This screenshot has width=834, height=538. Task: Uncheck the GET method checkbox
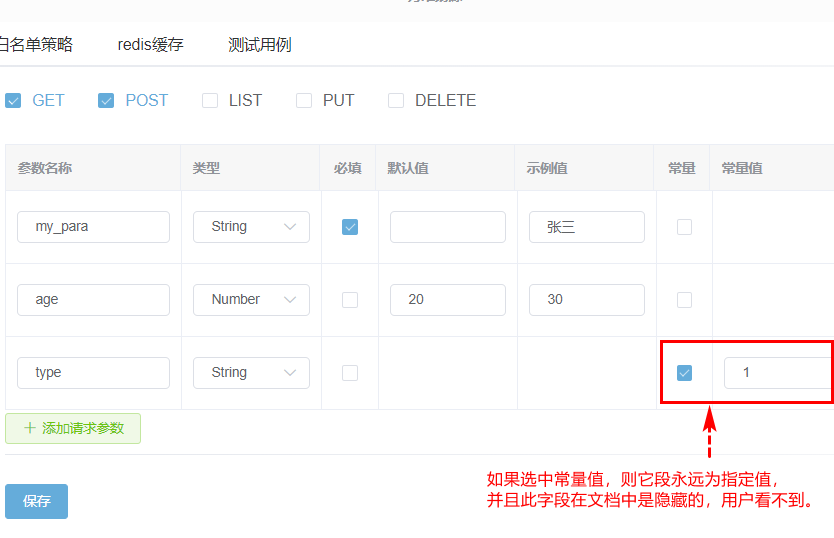point(13,100)
